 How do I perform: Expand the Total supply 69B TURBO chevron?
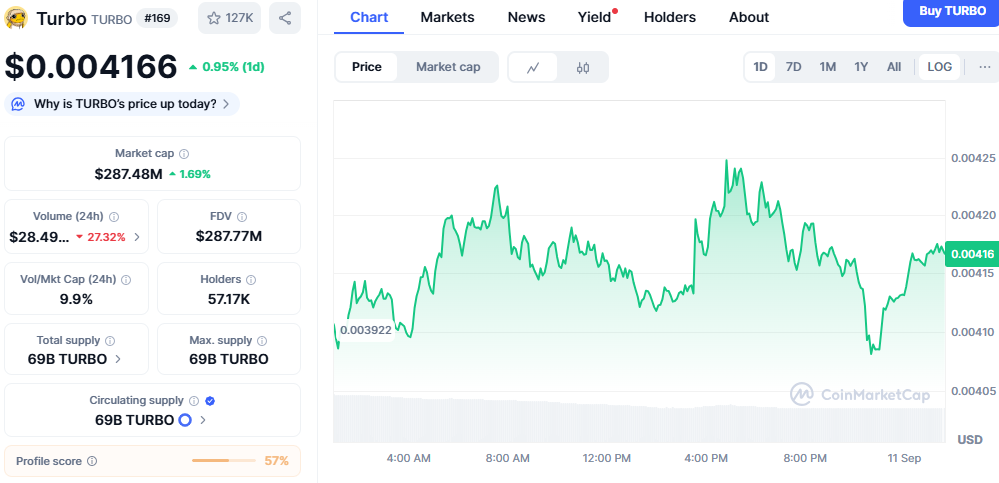tap(119, 359)
